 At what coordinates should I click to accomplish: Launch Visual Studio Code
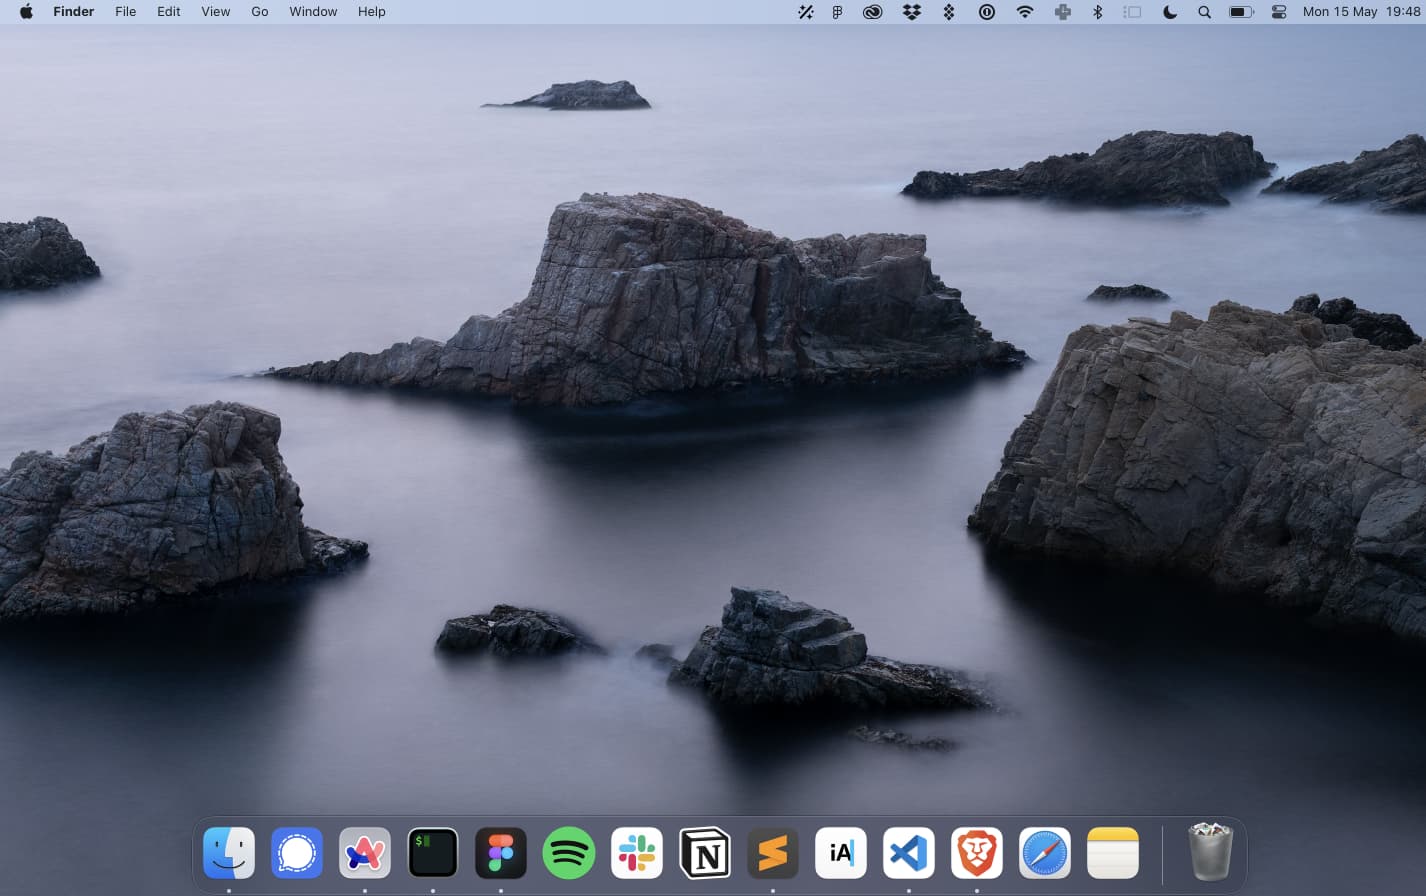pos(908,853)
